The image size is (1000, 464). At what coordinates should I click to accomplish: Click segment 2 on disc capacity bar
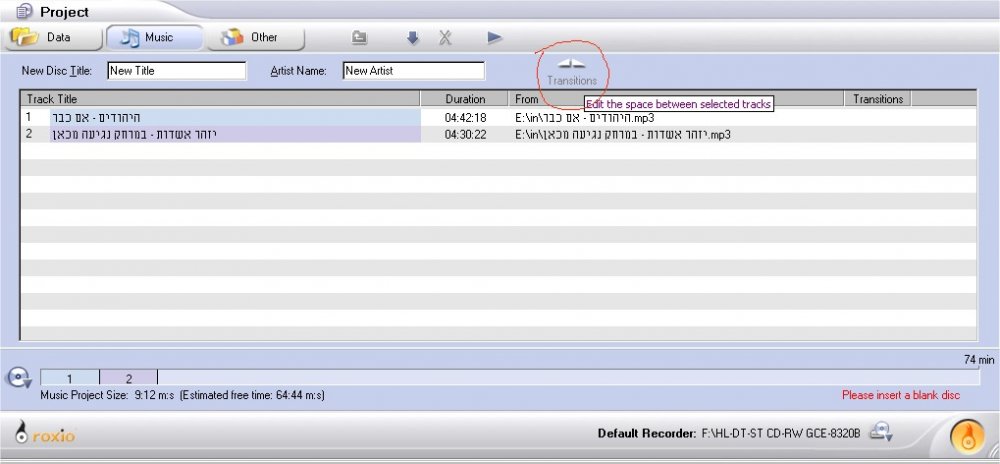coord(128,378)
